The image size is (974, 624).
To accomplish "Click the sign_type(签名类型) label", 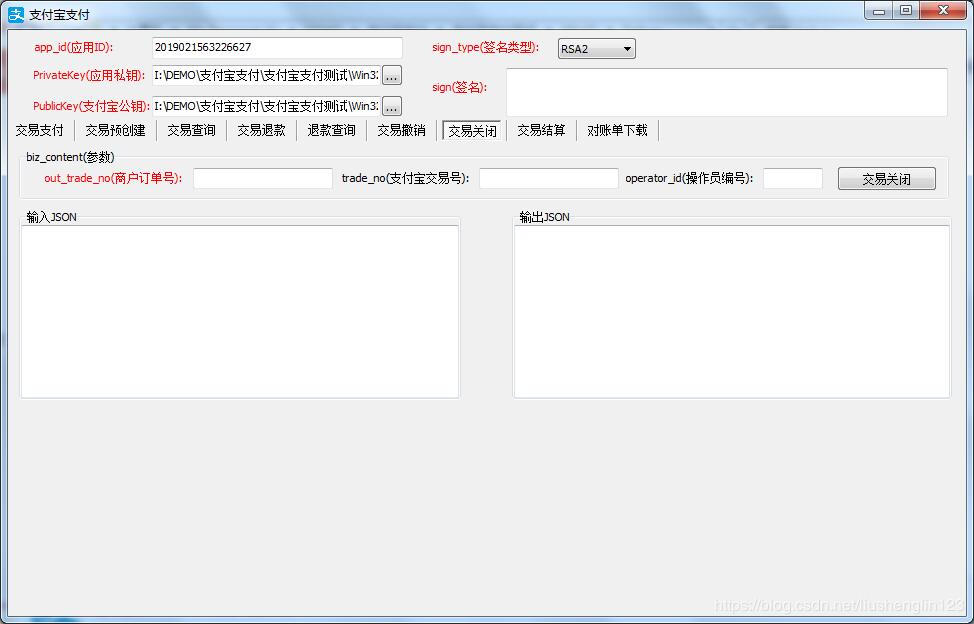I will pyautogui.click(x=486, y=48).
